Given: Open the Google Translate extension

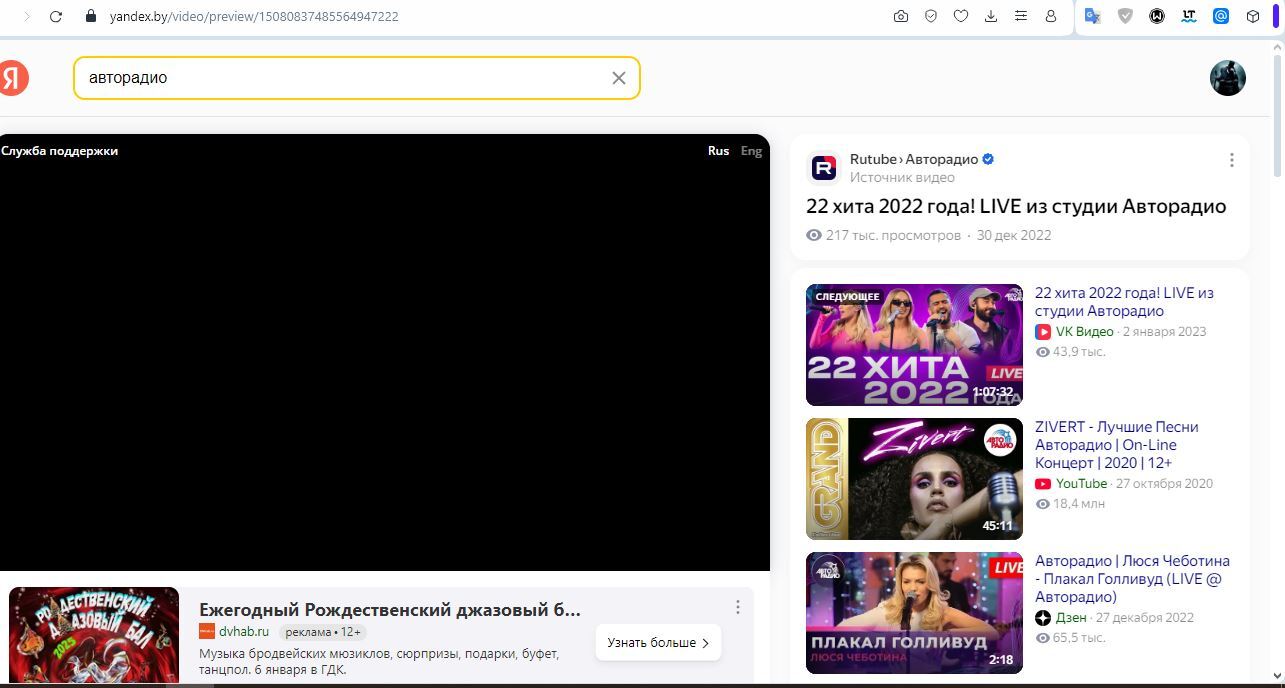Looking at the screenshot, I should pos(1093,16).
